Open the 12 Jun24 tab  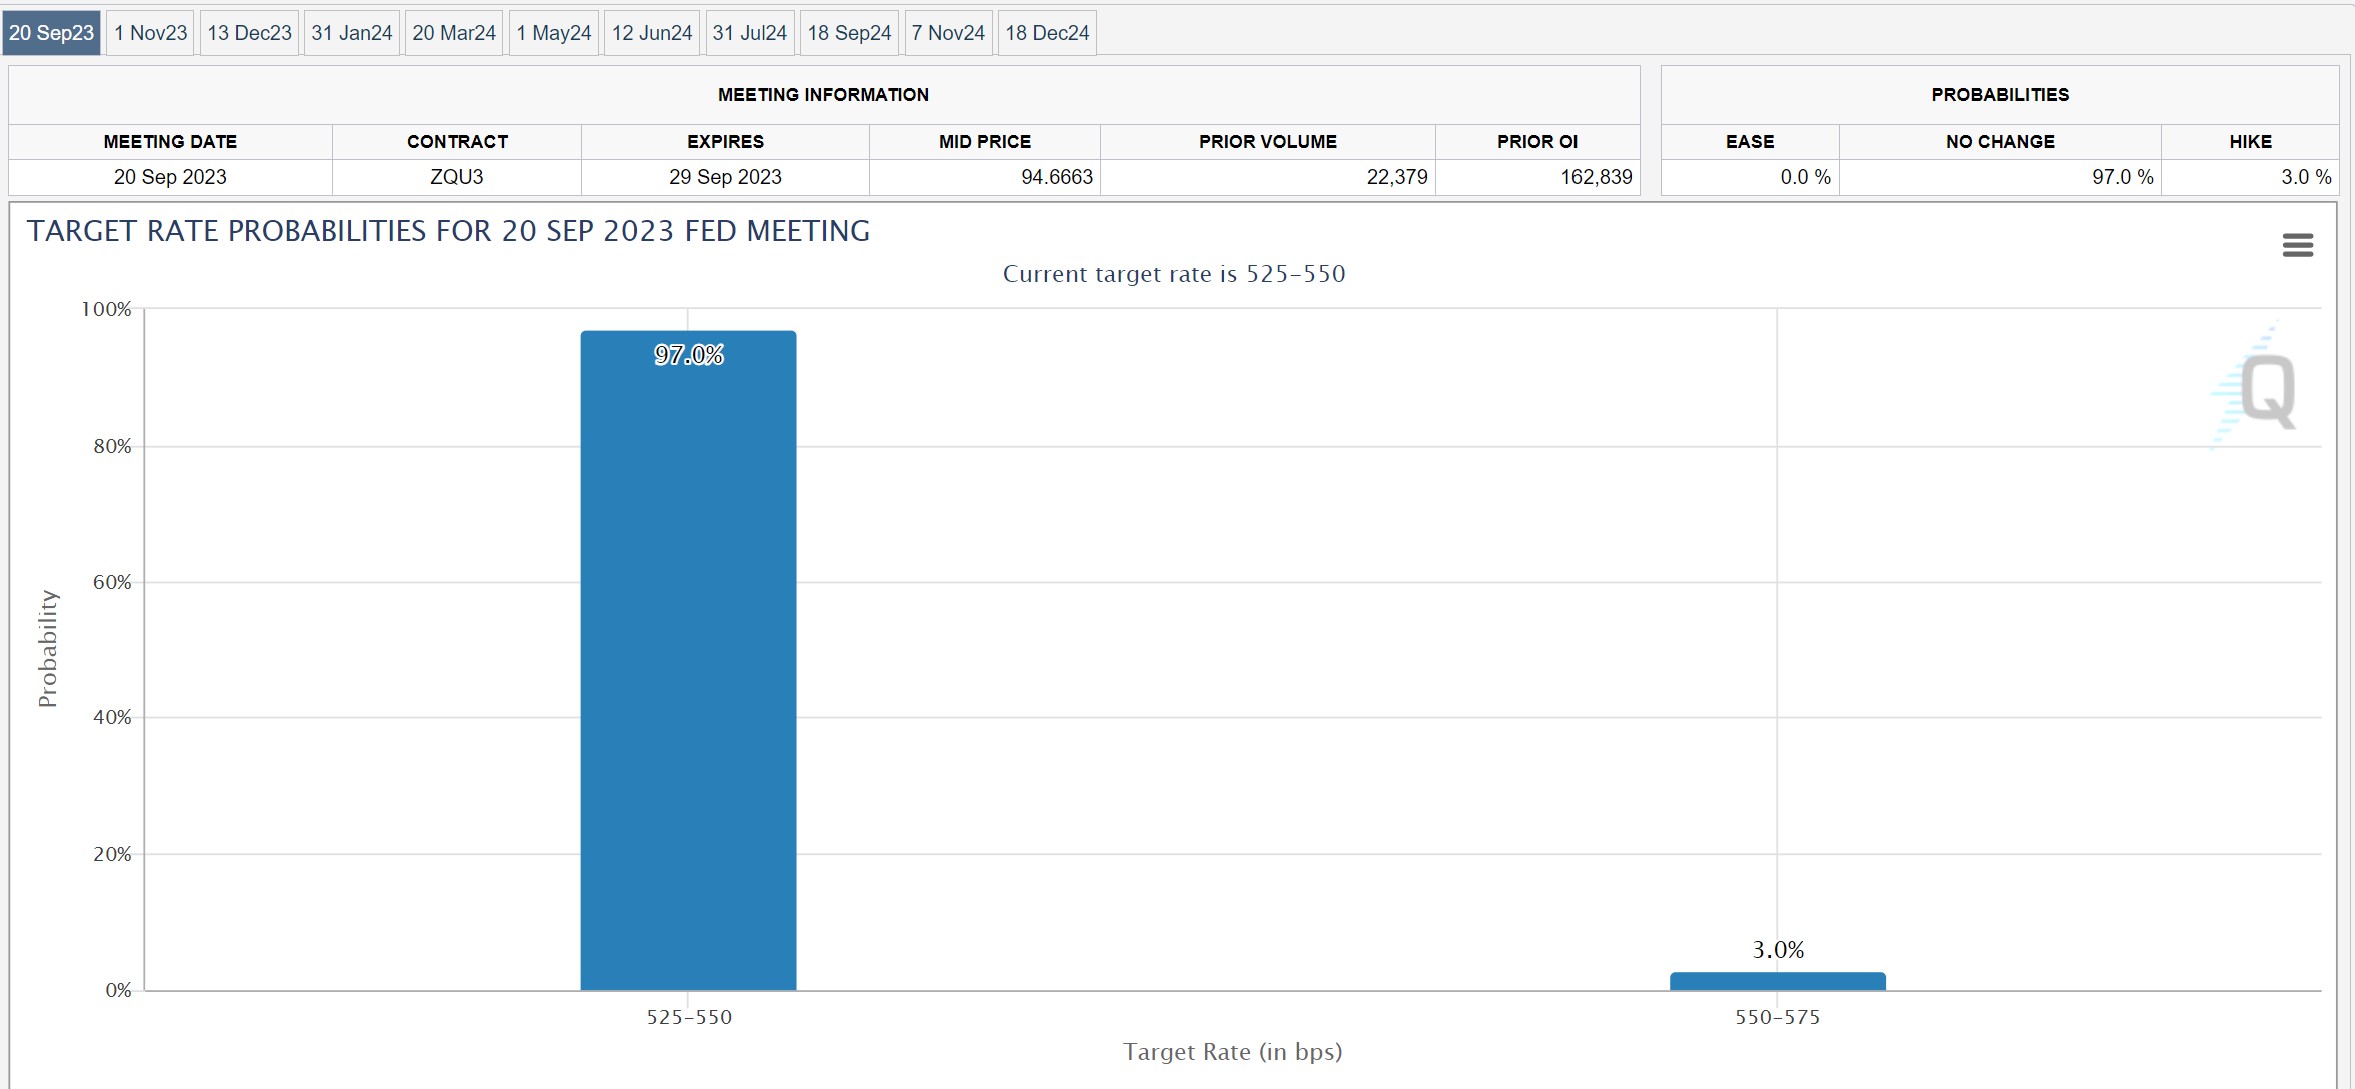coord(651,33)
